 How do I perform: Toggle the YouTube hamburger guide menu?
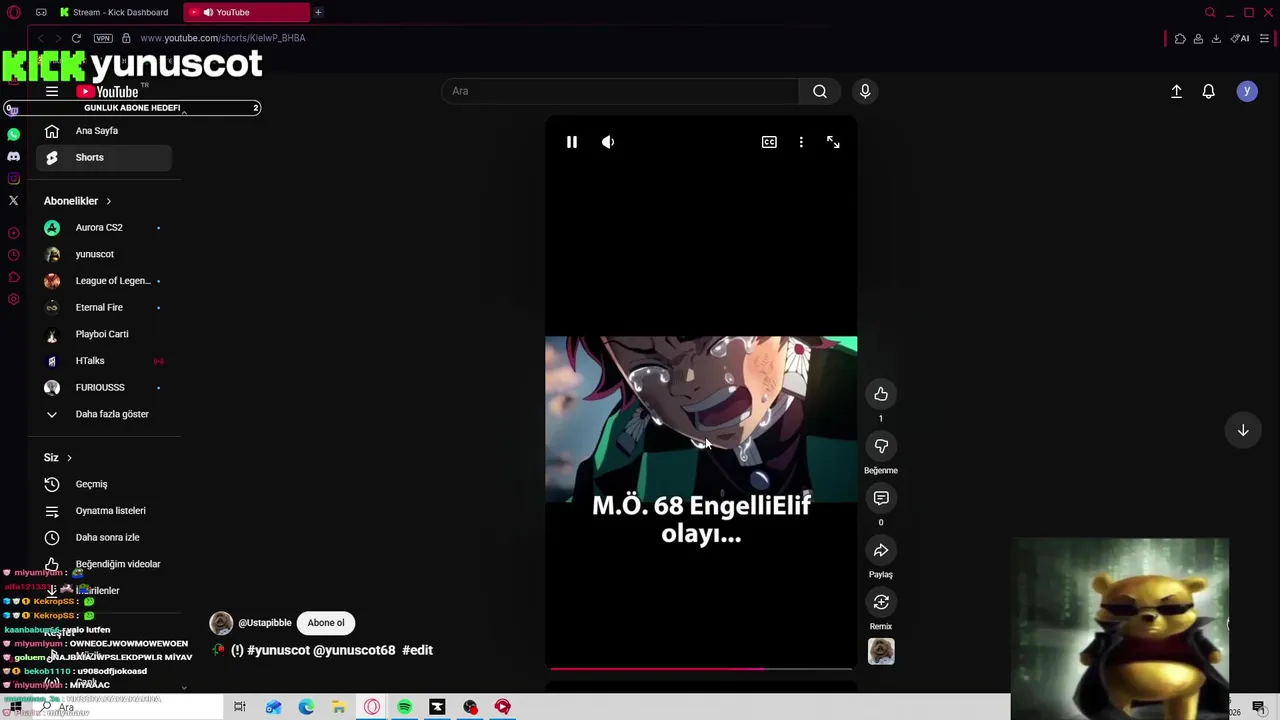click(x=52, y=91)
